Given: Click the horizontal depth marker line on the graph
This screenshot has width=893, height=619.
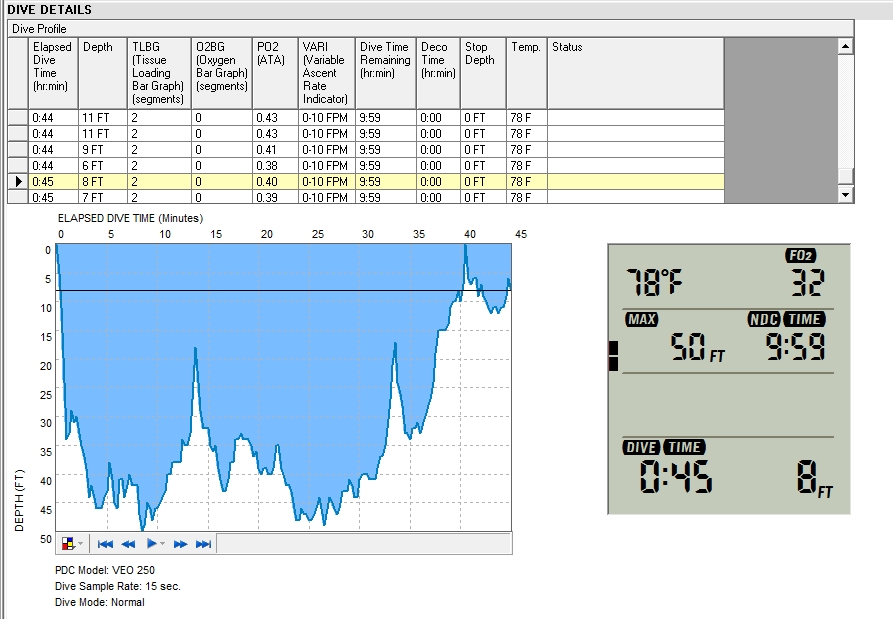Looking at the screenshot, I should [284, 291].
